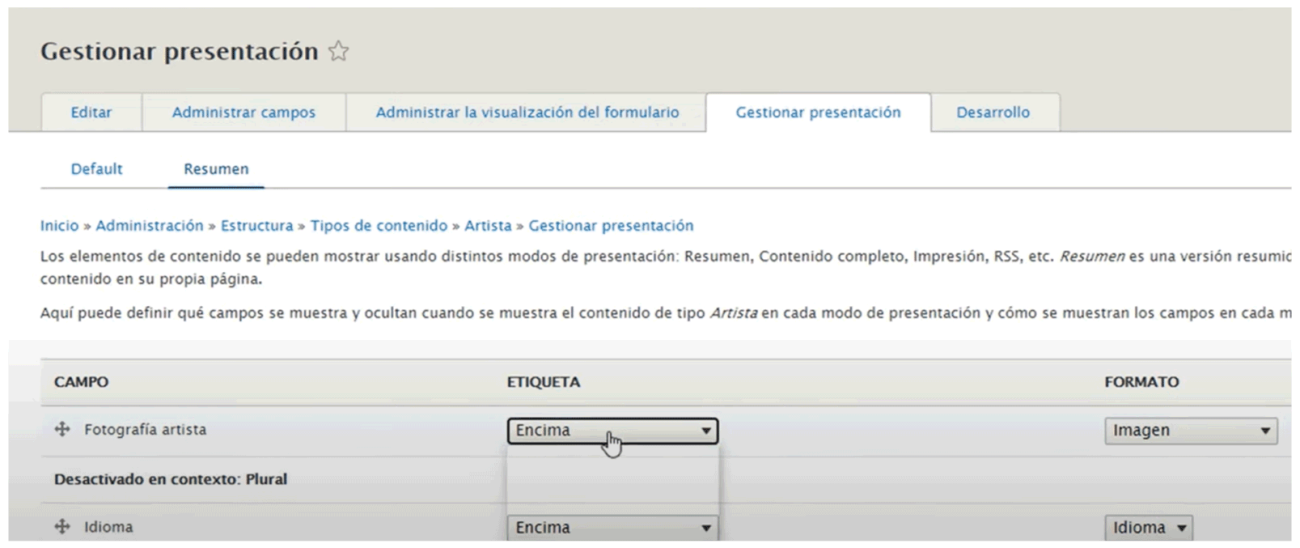The height and width of the screenshot is (548, 1300).
Task: Open the Idioma format dropdown
Action: coord(1149,527)
